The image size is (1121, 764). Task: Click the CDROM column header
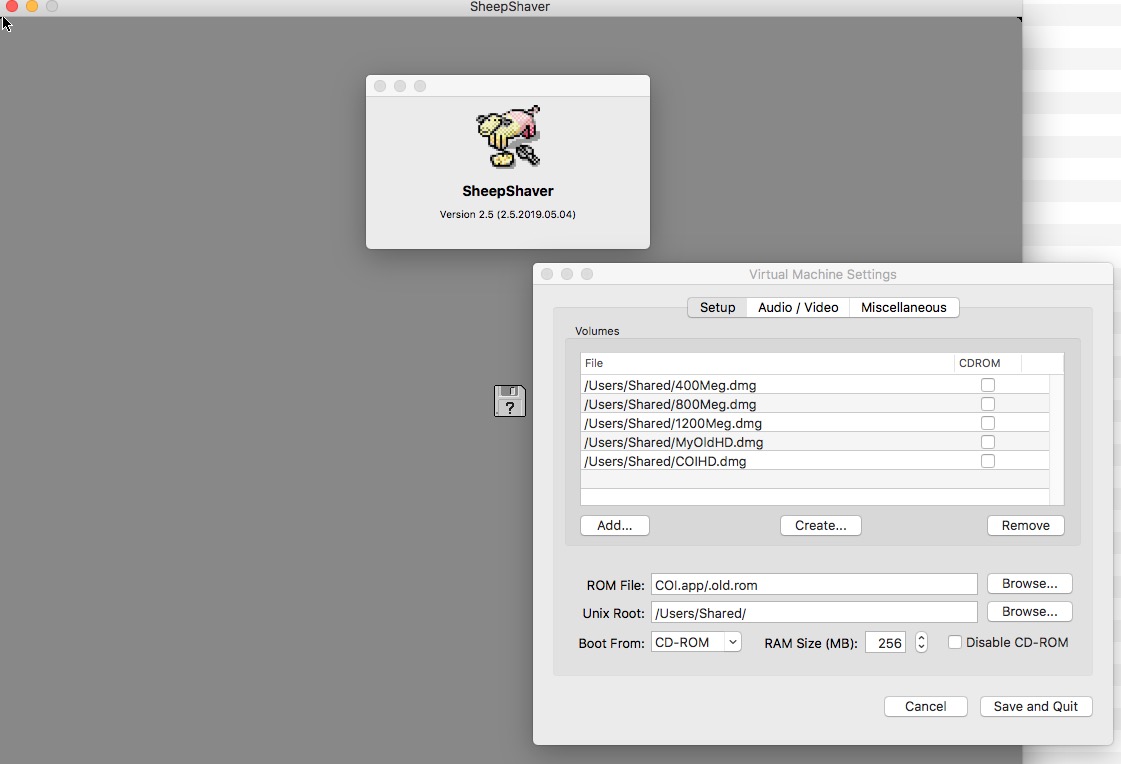pyautogui.click(x=987, y=363)
